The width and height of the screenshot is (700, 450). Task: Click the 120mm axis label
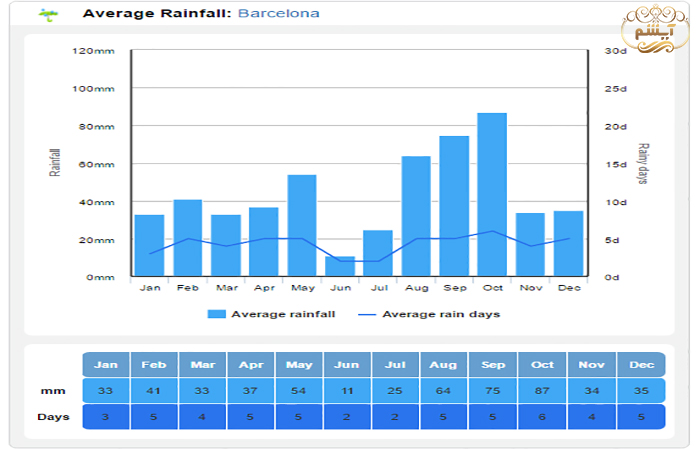click(93, 51)
